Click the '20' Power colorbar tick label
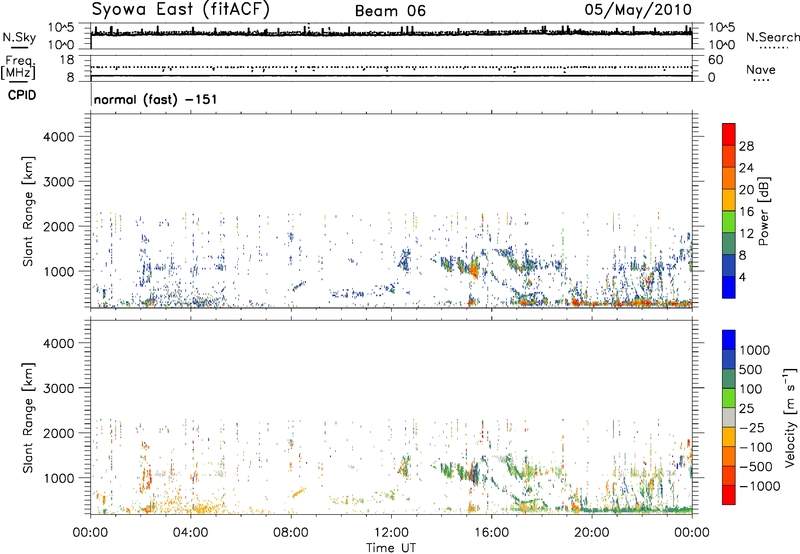The width and height of the screenshot is (800, 554). coord(746,190)
